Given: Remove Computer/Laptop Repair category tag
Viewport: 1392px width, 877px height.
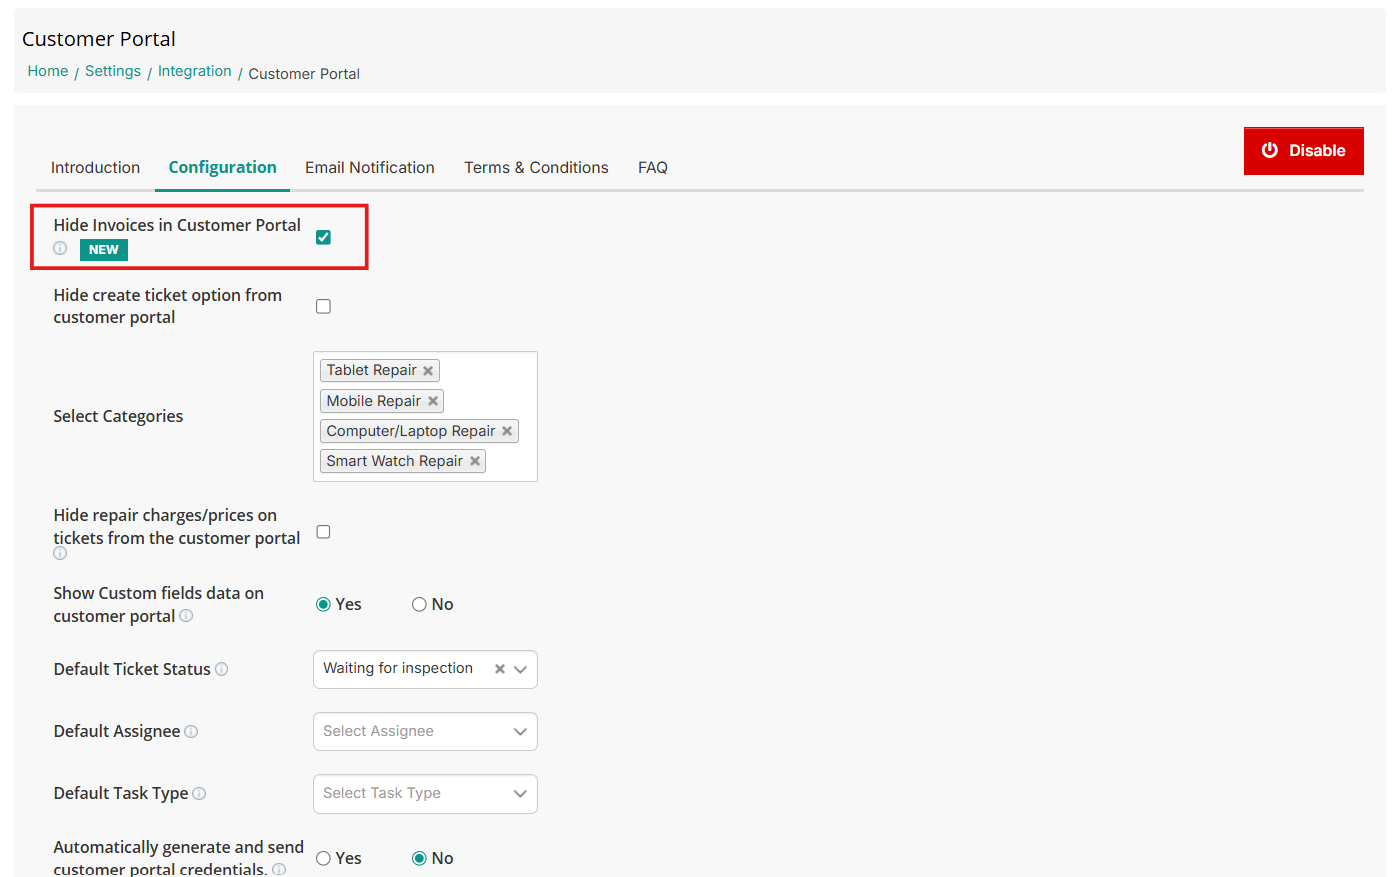Looking at the screenshot, I should click(507, 431).
